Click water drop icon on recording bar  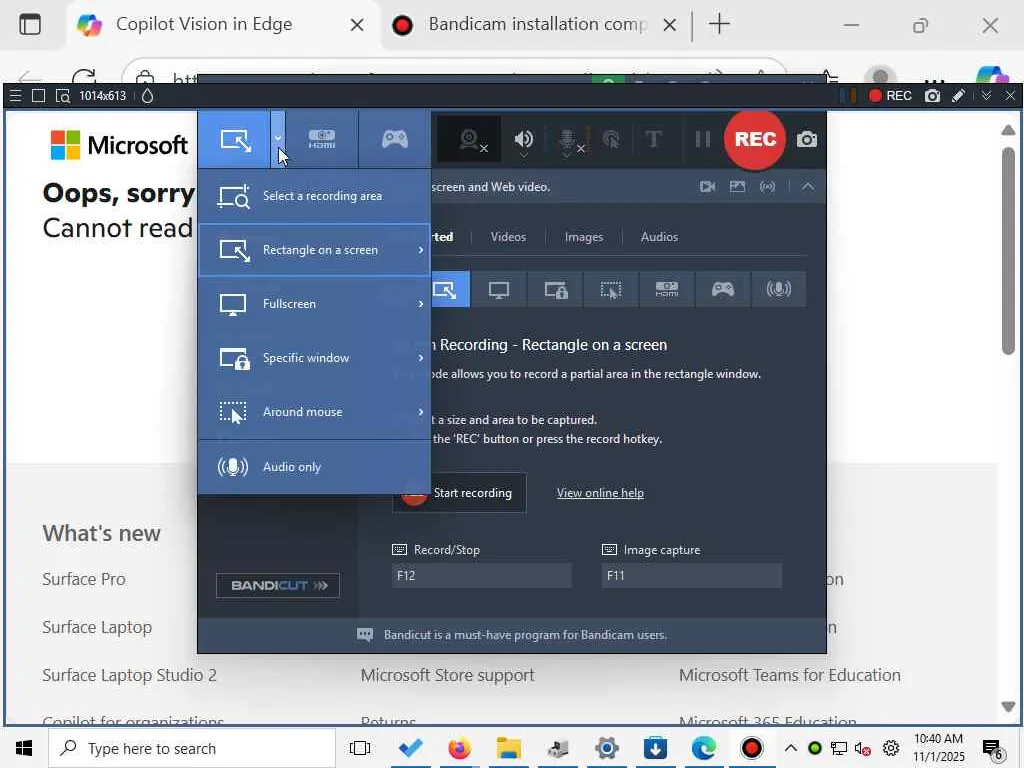point(148,96)
